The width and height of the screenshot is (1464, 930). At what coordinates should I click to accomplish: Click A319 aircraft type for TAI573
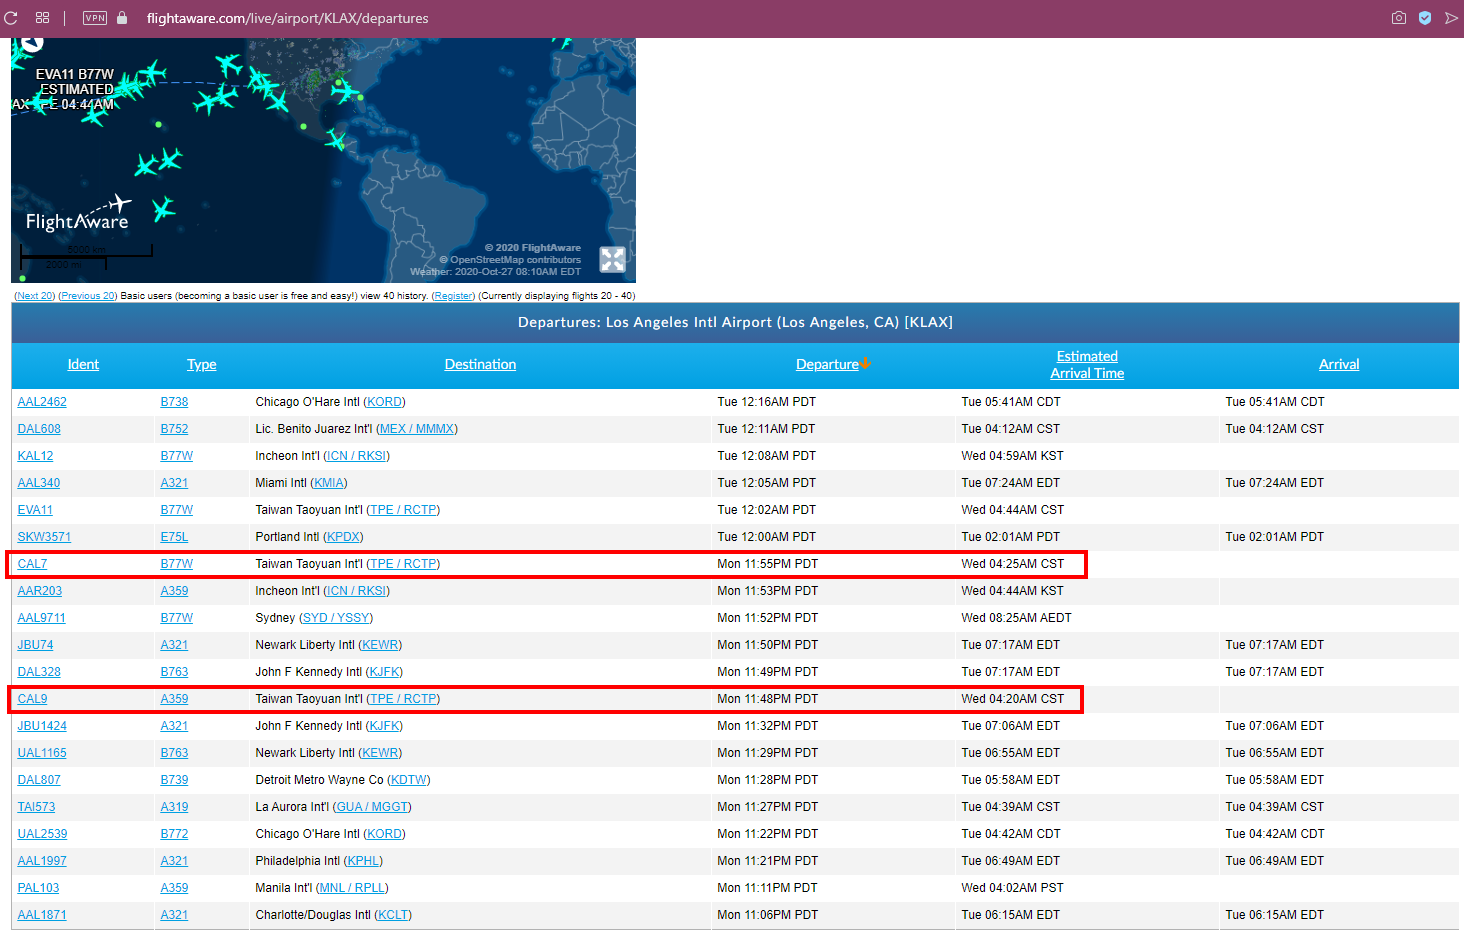click(174, 807)
